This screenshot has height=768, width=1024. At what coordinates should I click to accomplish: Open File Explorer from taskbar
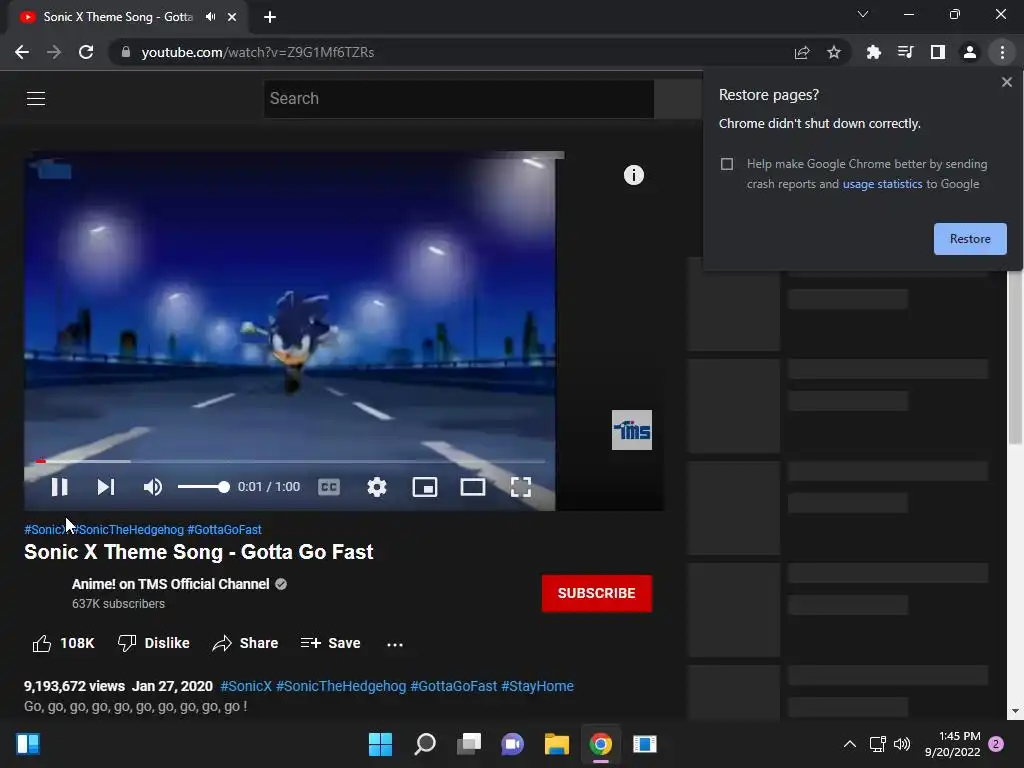pos(557,744)
